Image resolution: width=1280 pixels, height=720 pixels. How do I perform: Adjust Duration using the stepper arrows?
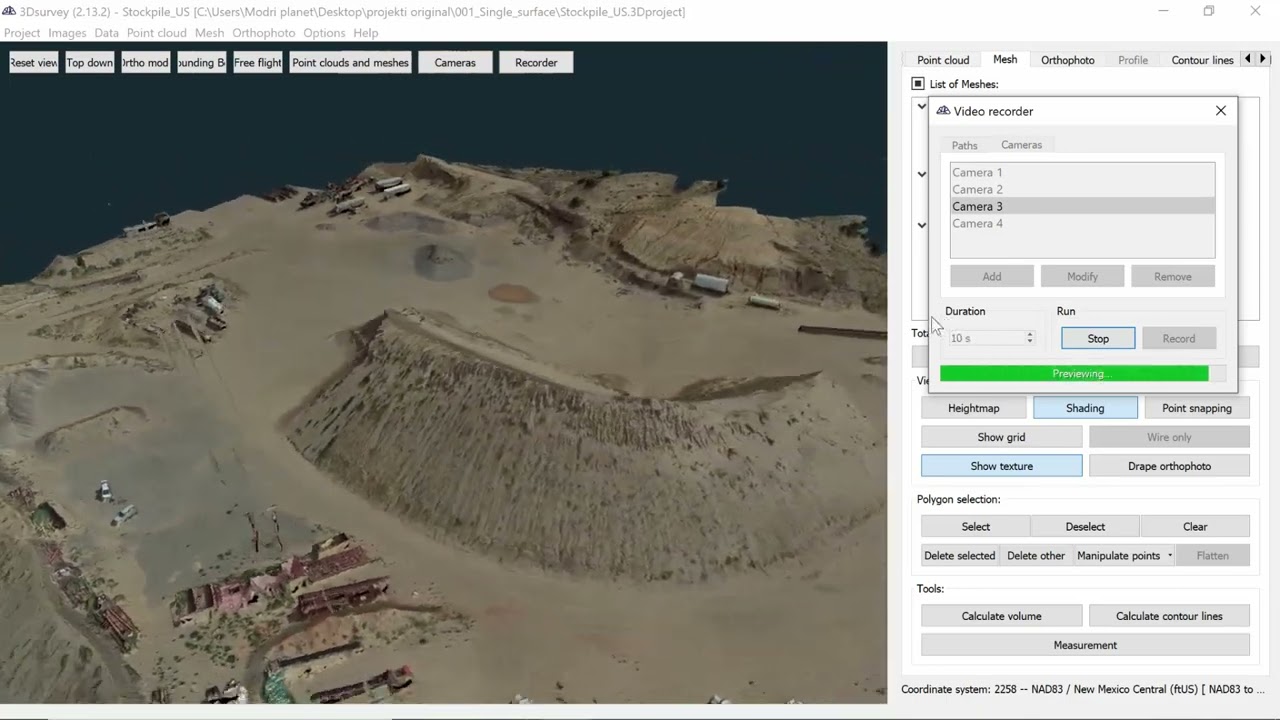pos(1029,338)
